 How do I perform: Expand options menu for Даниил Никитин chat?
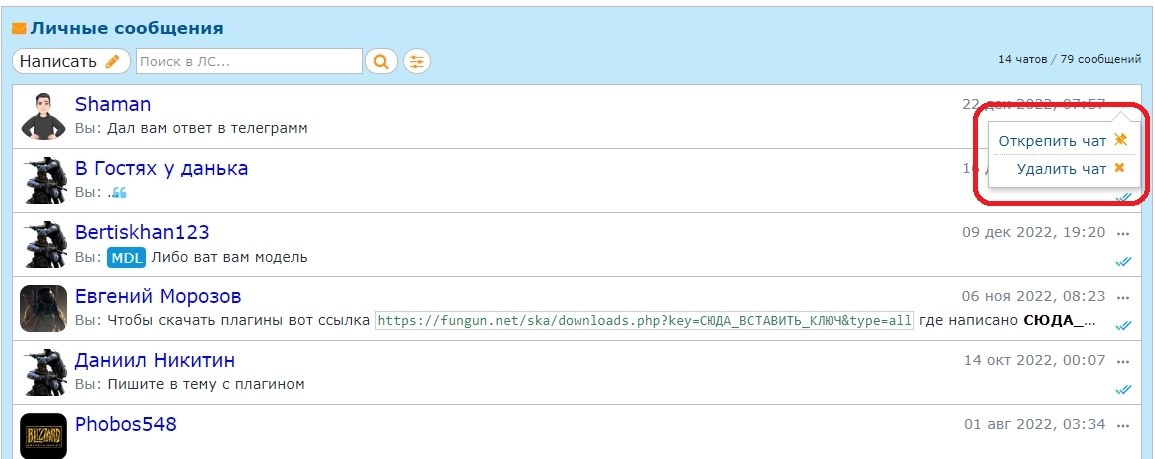pos(1123,362)
